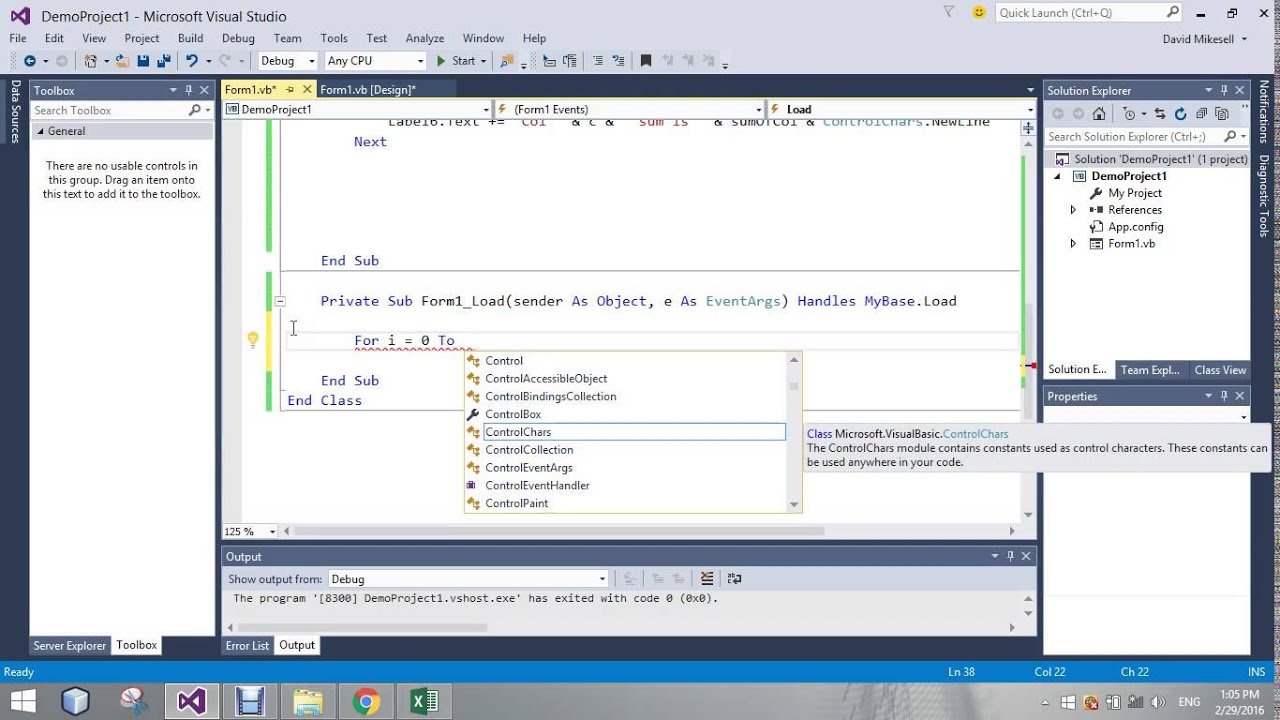The width and height of the screenshot is (1280, 720).
Task: Click the Clear All icon in Output toolbar
Action: point(707,578)
